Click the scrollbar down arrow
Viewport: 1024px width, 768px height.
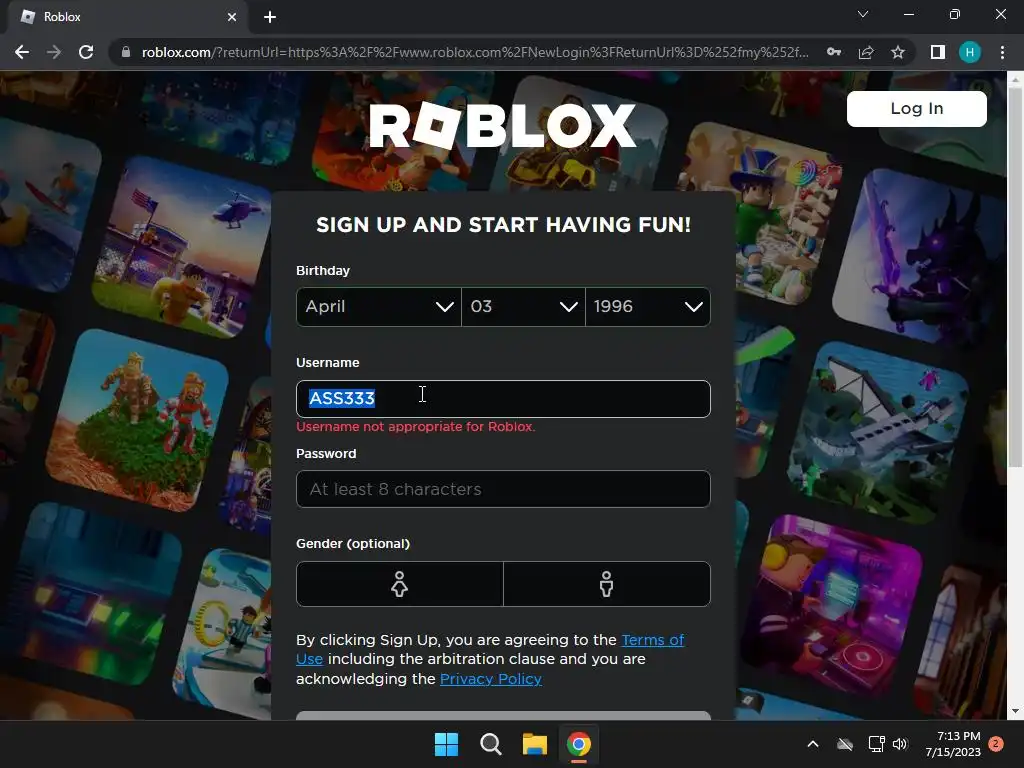click(1015, 711)
